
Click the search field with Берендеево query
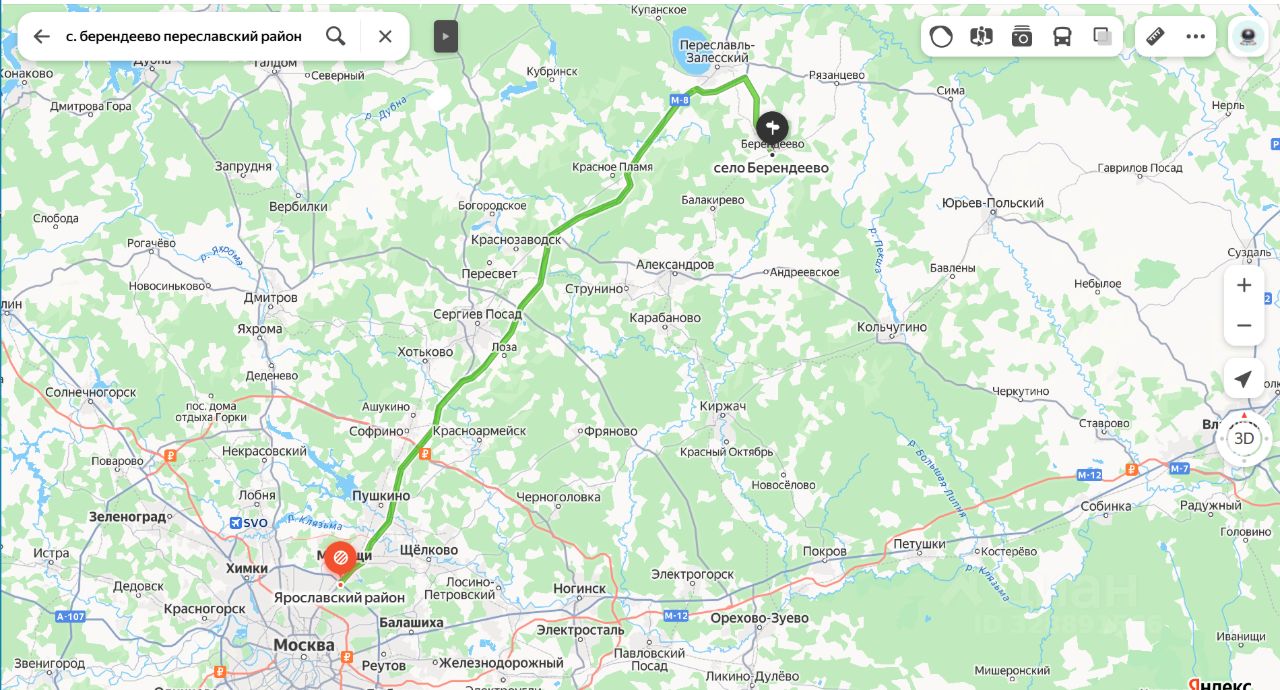pyautogui.click(x=184, y=36)
